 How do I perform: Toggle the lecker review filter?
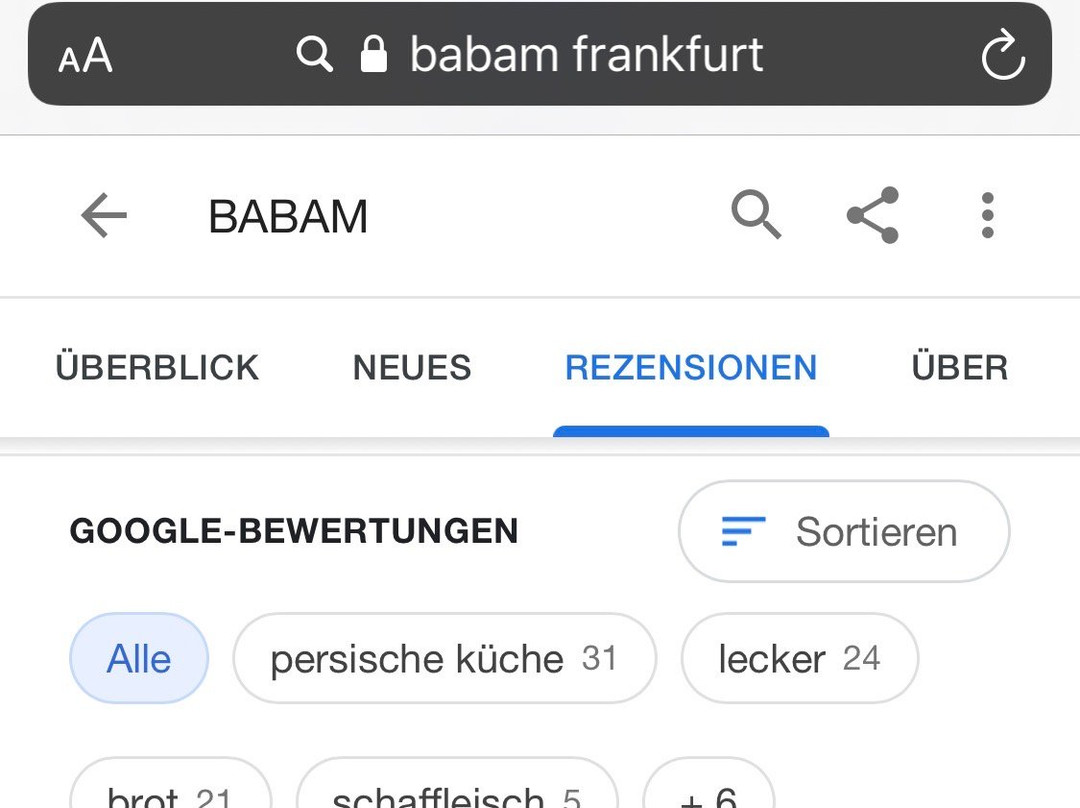click(799, 659)
